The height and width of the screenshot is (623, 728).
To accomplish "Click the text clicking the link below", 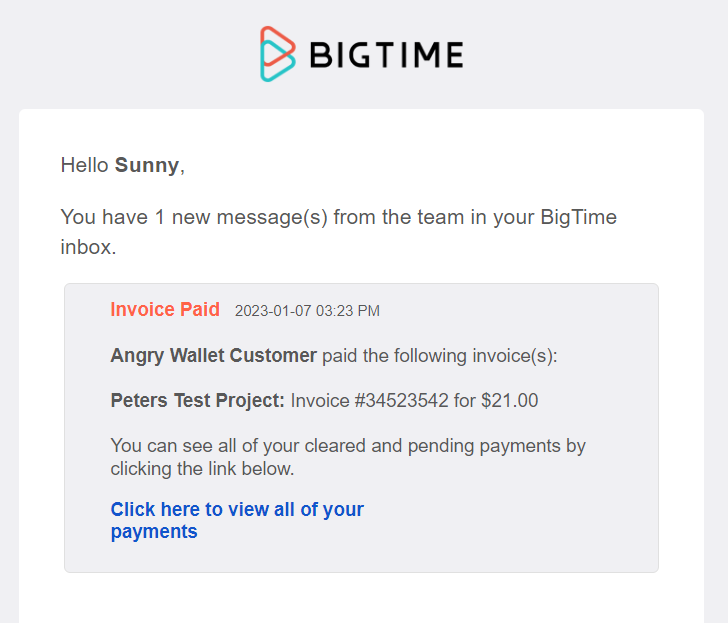I will click(x=202, y=469).
